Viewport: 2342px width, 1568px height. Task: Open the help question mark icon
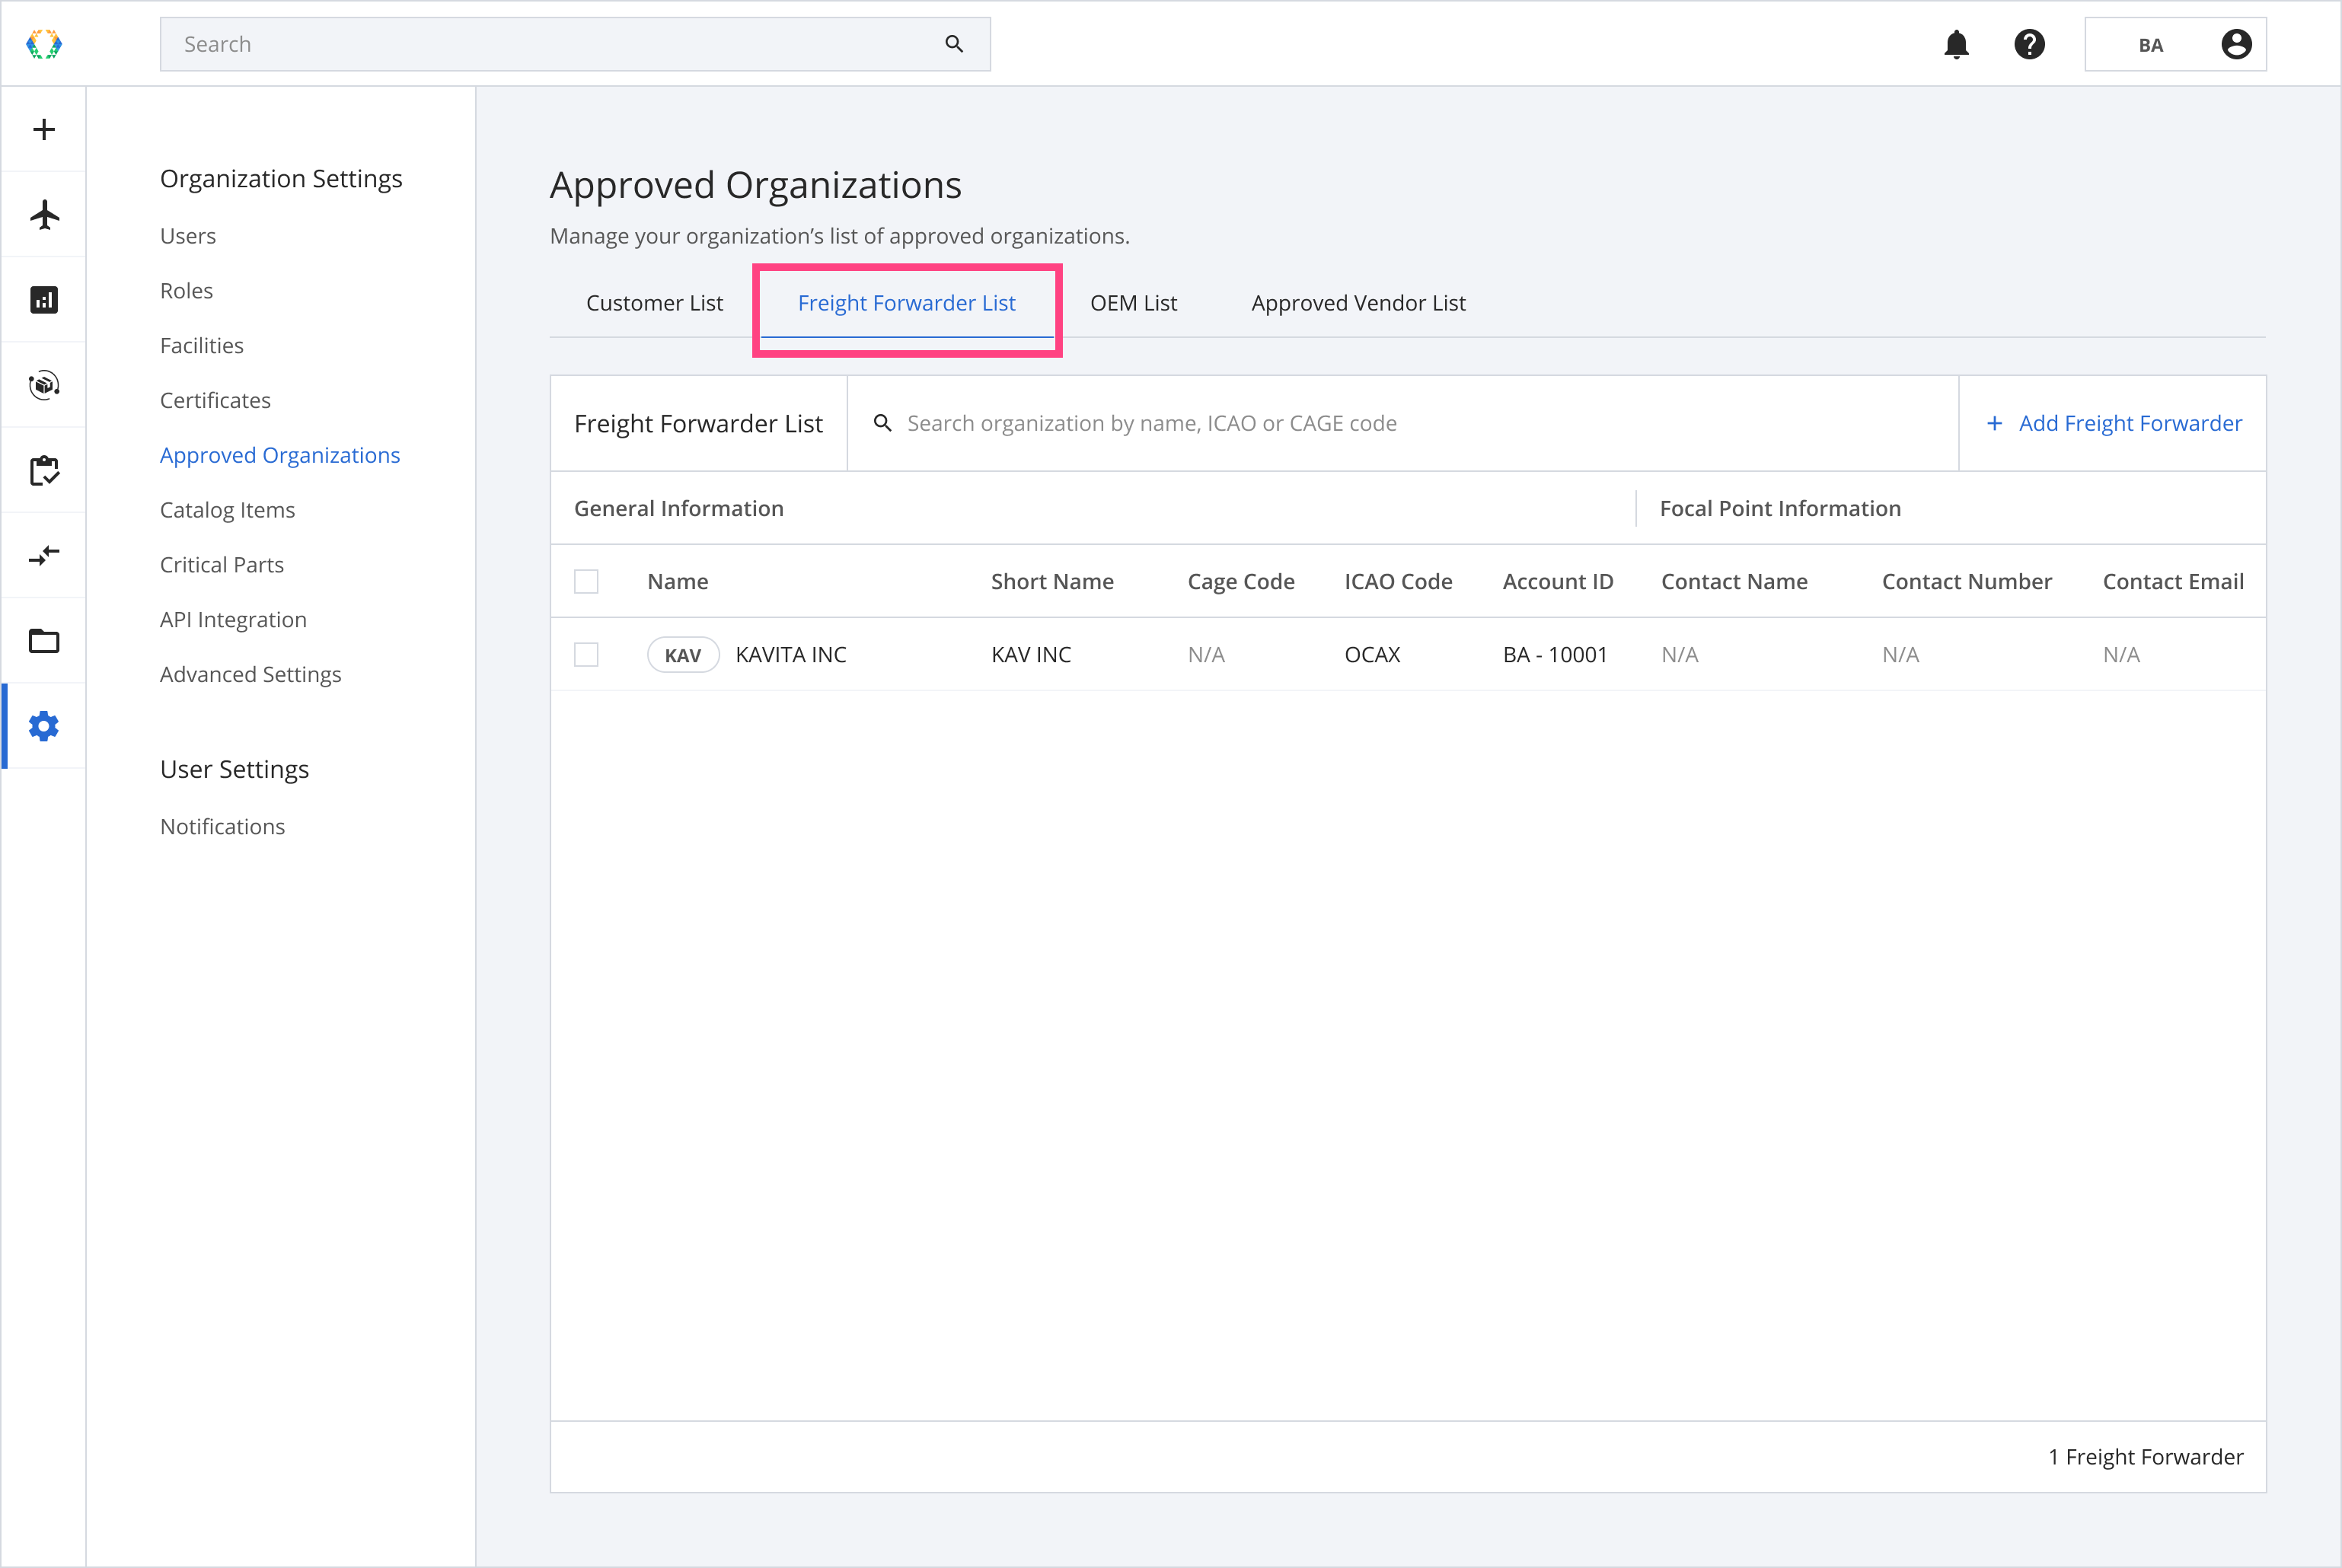coord(2029,44)
